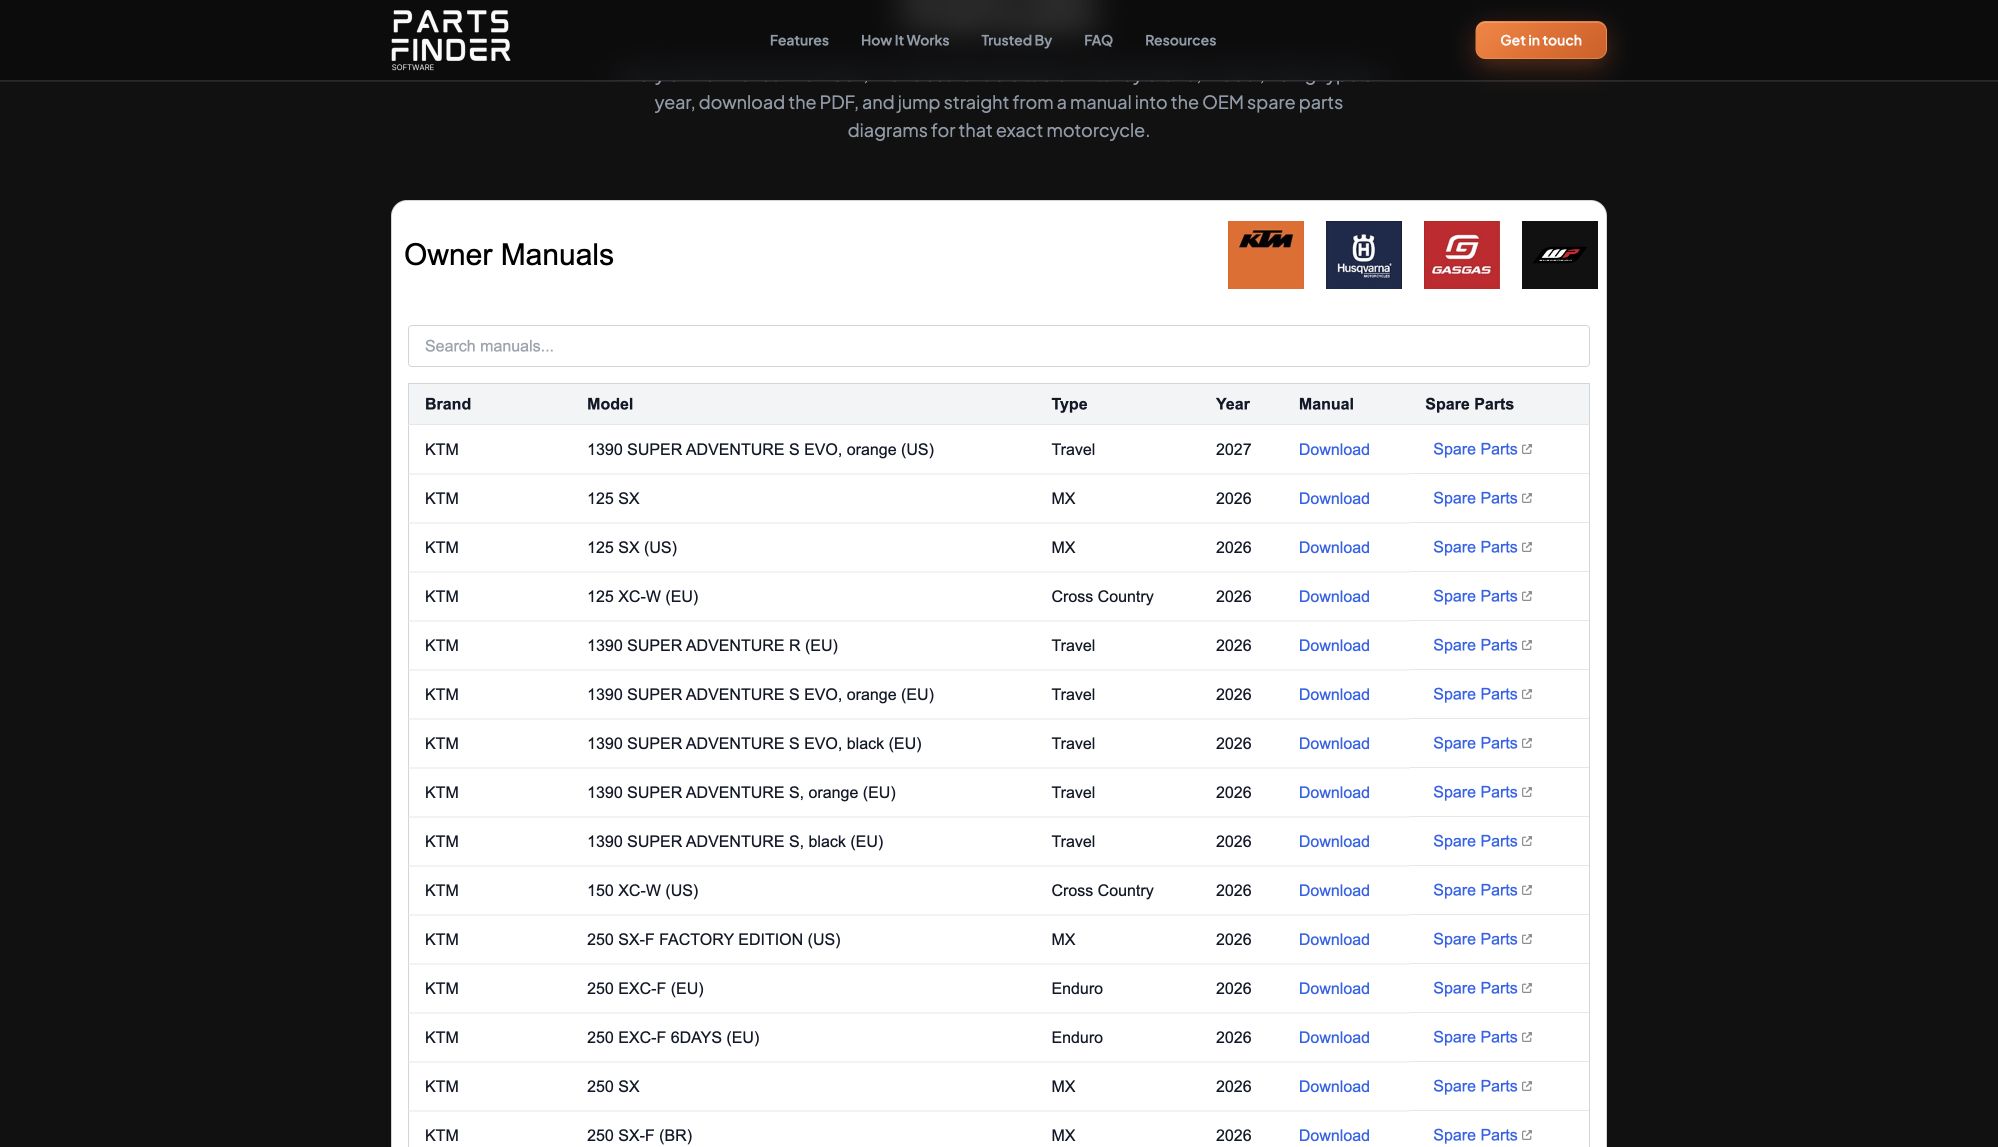Open Spare Parts link for 125 SX

(x=1482, y=499)
